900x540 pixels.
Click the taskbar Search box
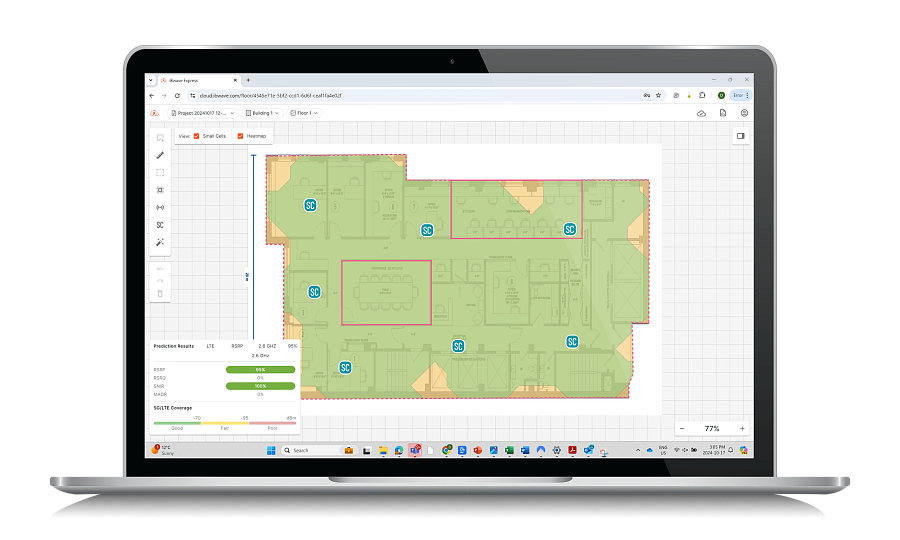point(317,450)
